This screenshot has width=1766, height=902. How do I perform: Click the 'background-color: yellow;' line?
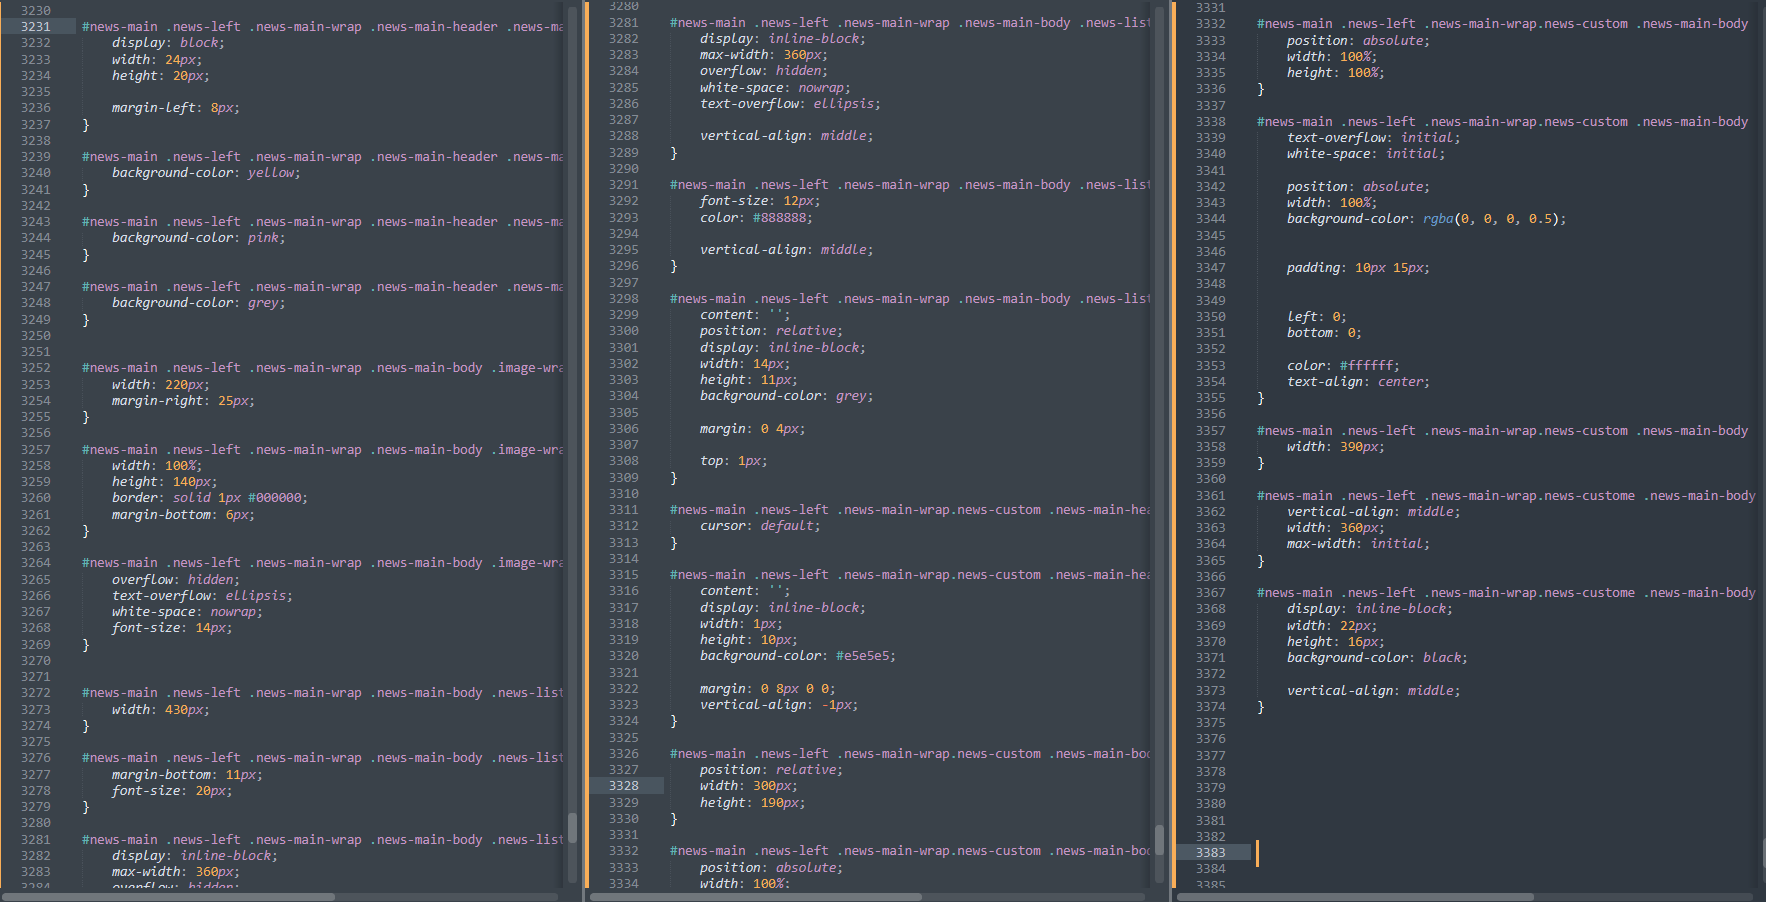coord(206,173)
